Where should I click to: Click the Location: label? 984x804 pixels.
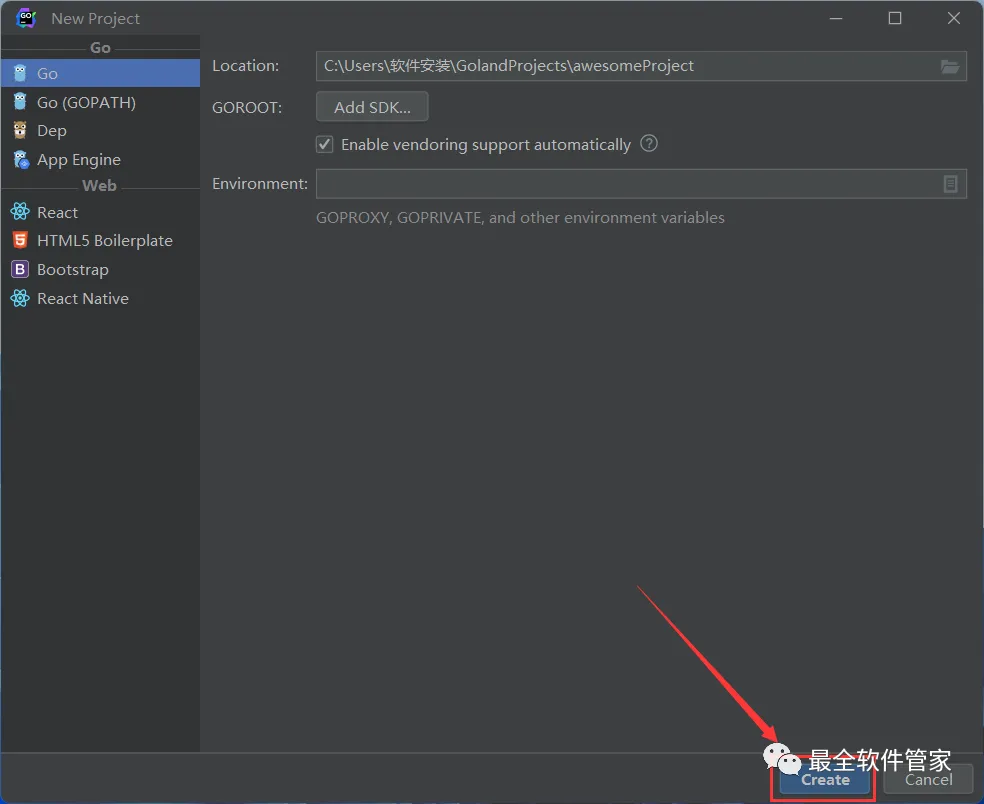[245, 66]
